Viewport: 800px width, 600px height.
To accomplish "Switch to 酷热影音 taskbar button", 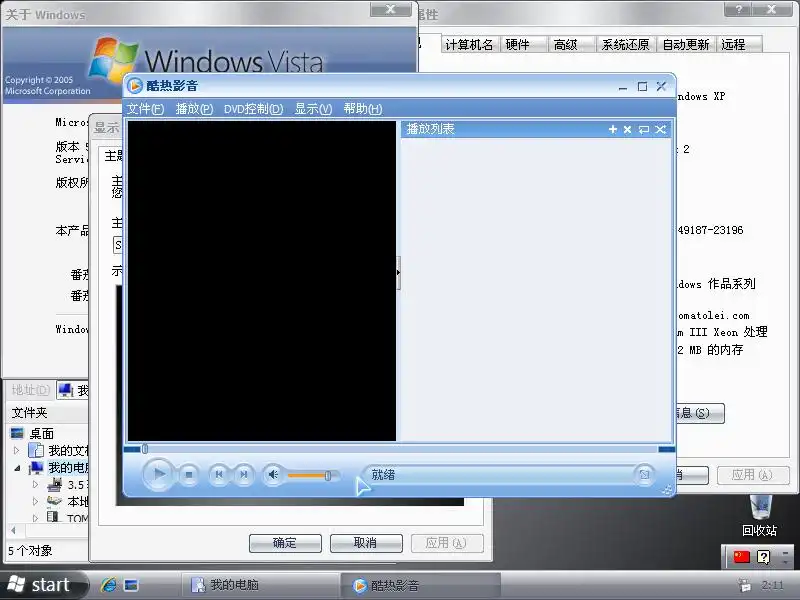I will coord(421,585).
